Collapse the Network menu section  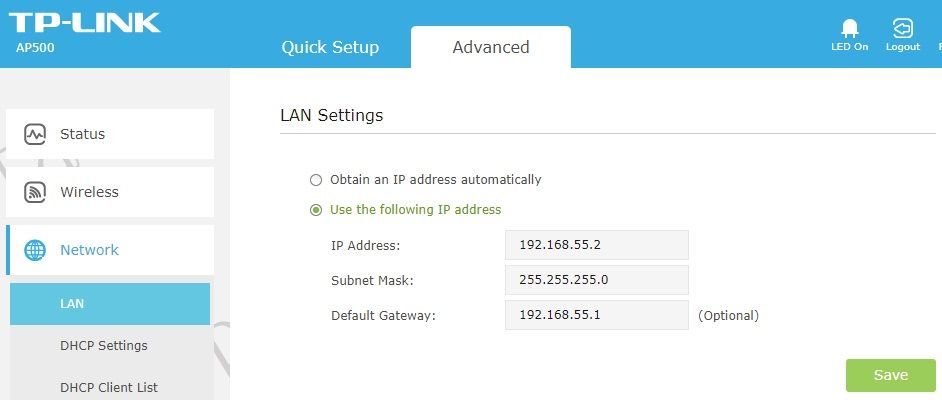coord(110,250)
